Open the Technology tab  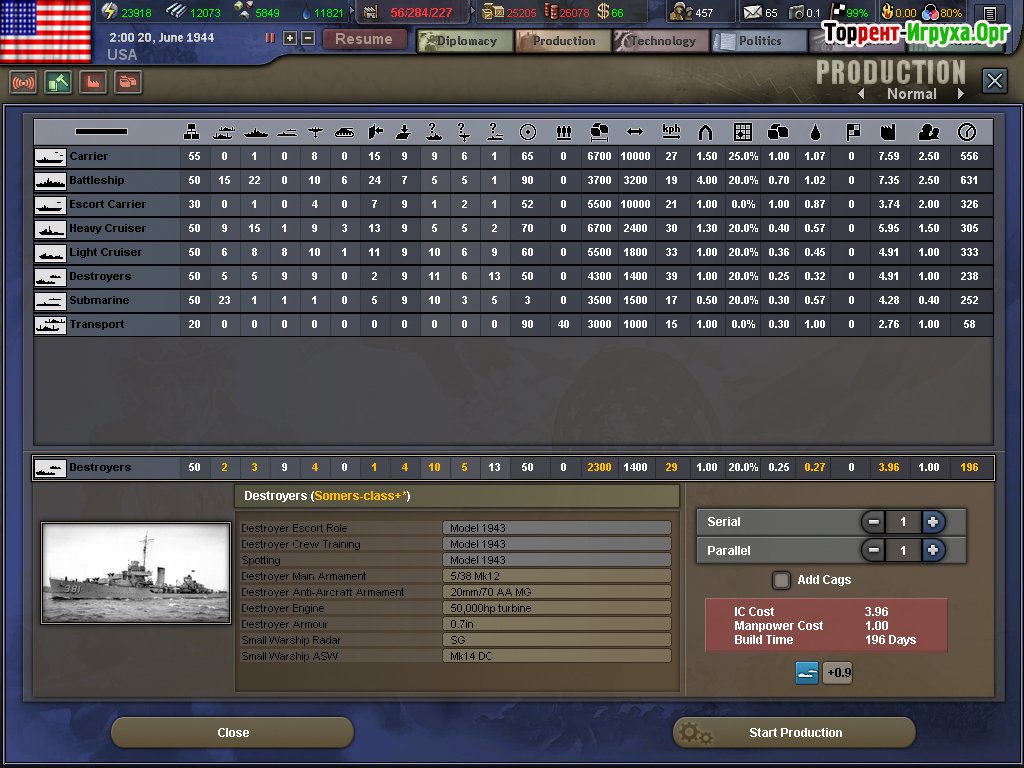(x=661, y=41)
